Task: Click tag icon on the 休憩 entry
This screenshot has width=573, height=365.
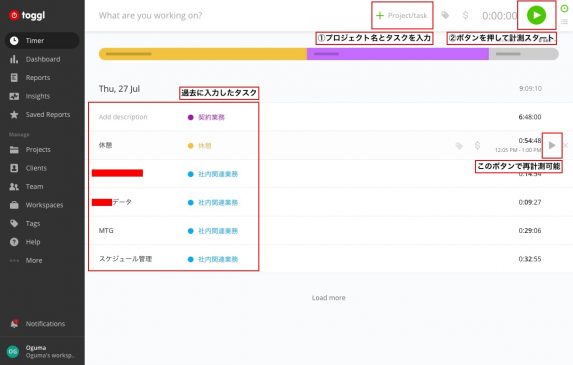Action: (459, 146)
